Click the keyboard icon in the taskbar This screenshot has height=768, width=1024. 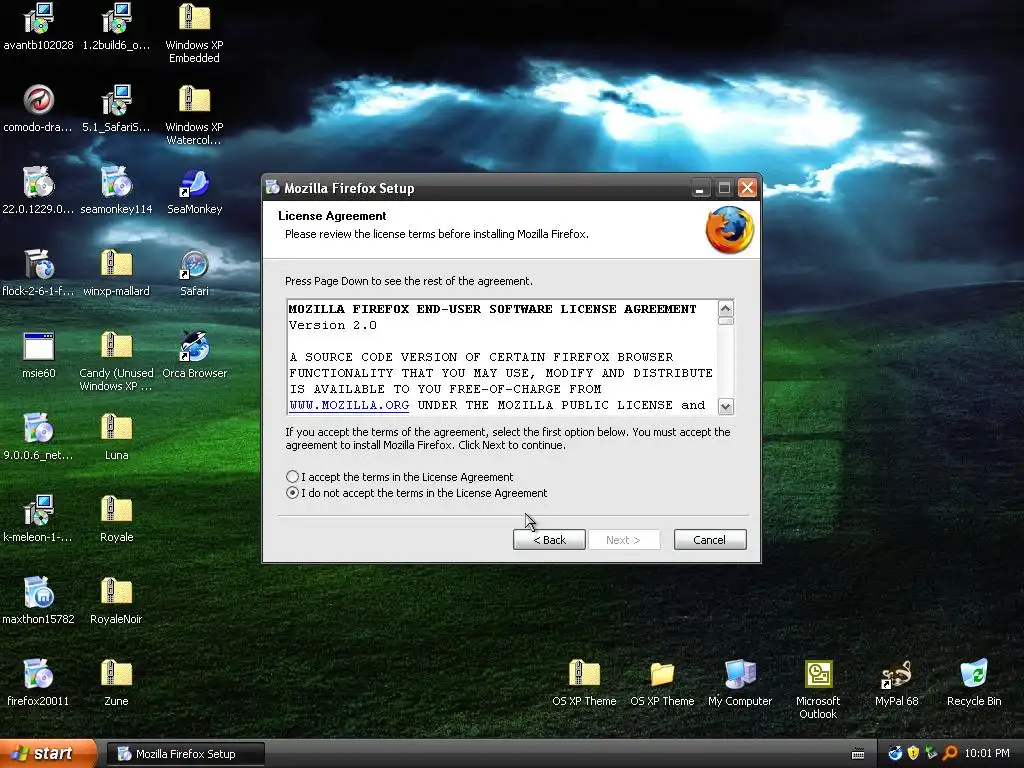pyautogui.click(x=858, y=754)
